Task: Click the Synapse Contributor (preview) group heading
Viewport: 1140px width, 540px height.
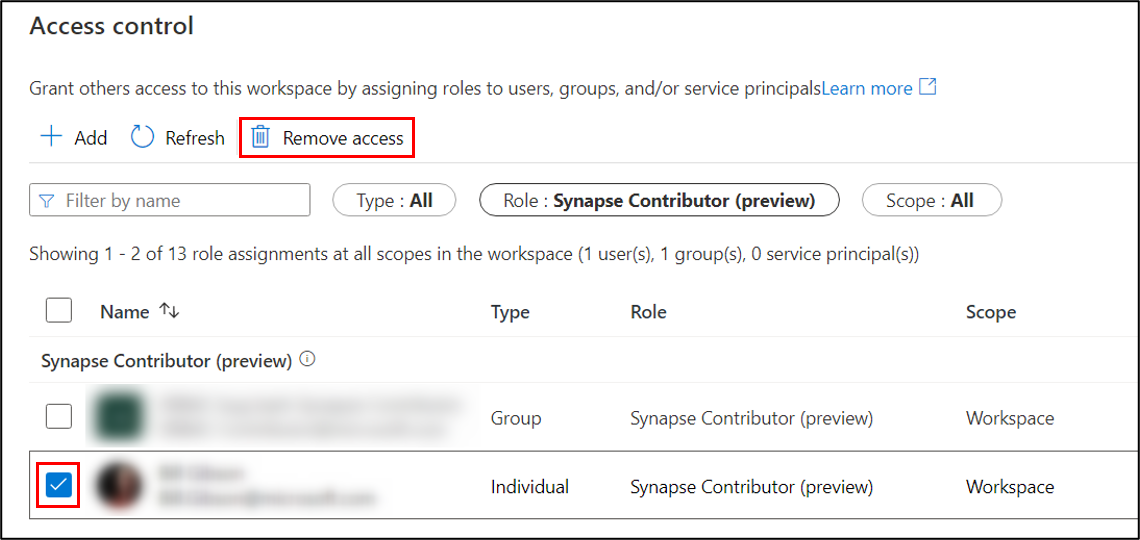Action: pyautogui.click(x=166, y=360)
